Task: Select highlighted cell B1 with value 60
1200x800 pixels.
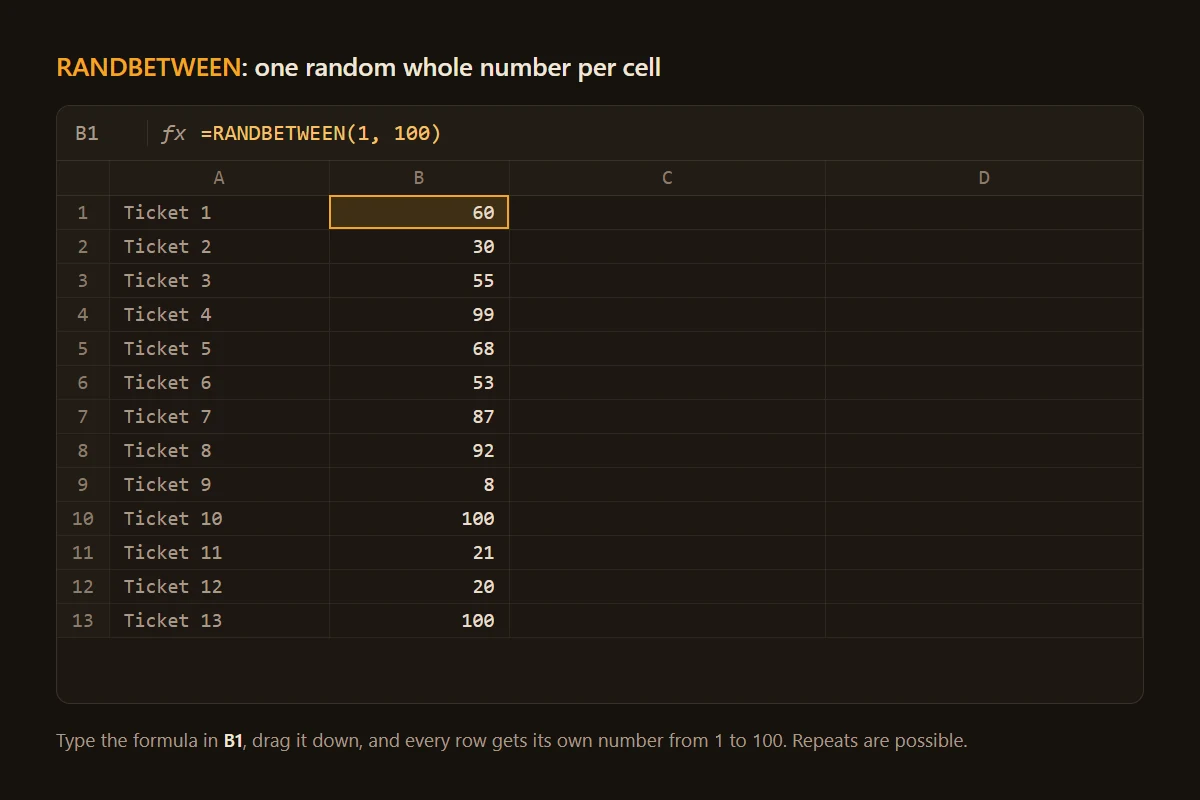Action: click(419, 212)
